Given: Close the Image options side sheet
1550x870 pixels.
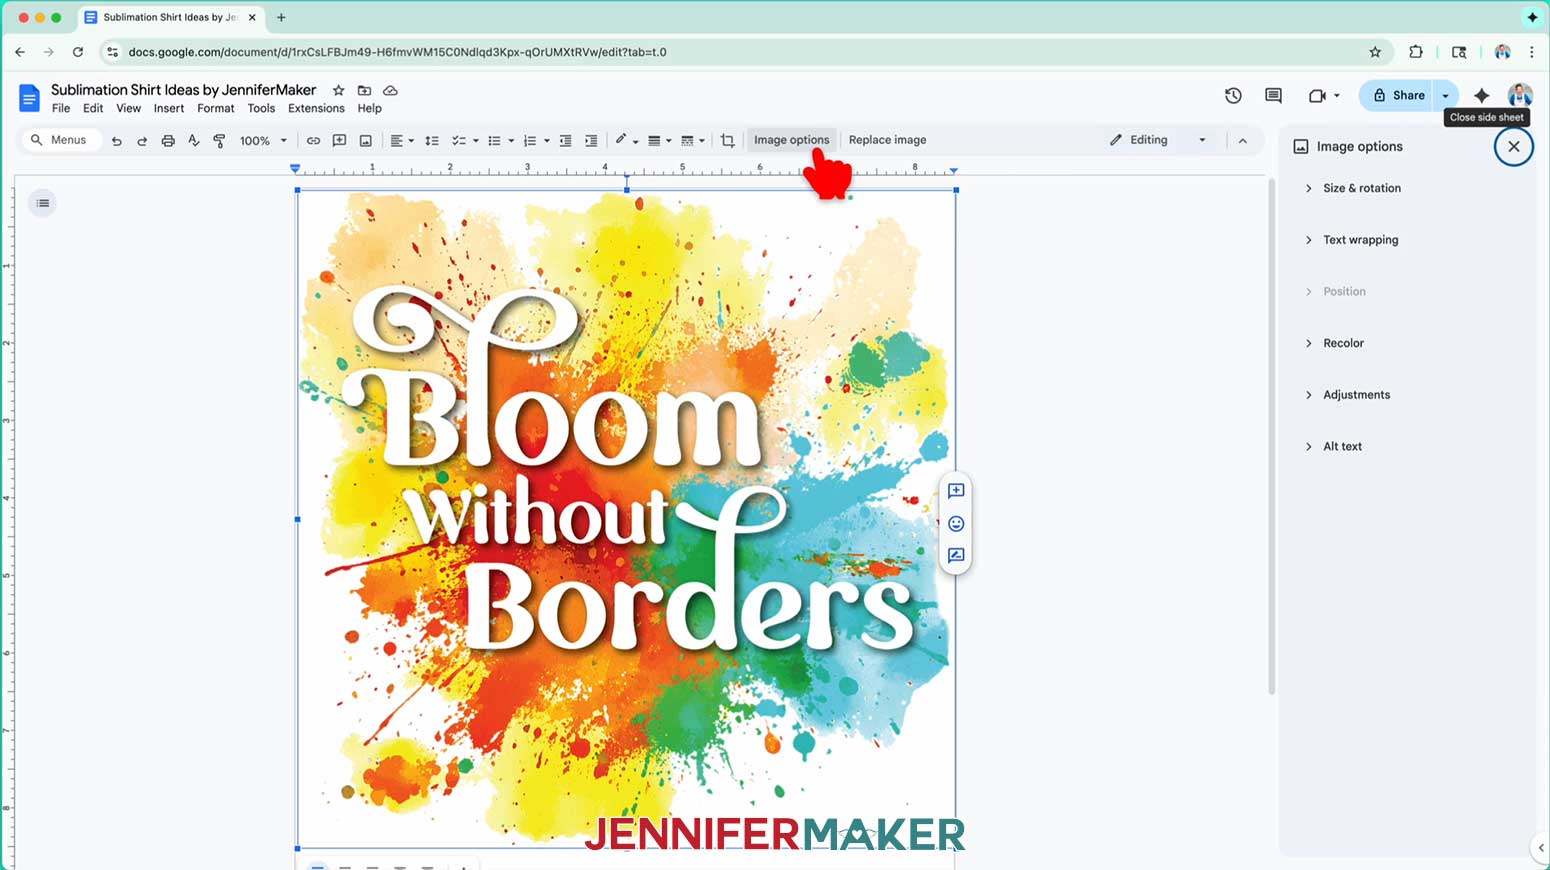Looking at the screenshot, I should tap(1514, 147).
